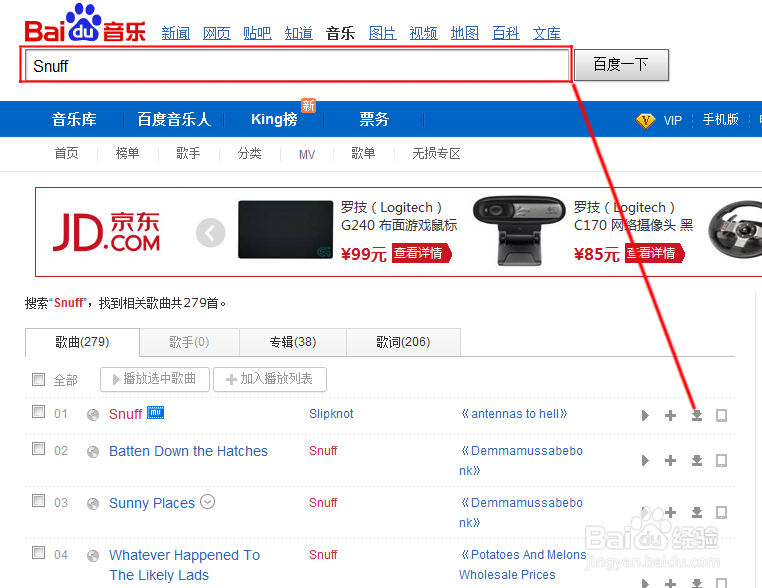Image resolution: width=762 pixels, height=588 pixels.
Task: Click the 加入播放列表 button
Action: 270,379
